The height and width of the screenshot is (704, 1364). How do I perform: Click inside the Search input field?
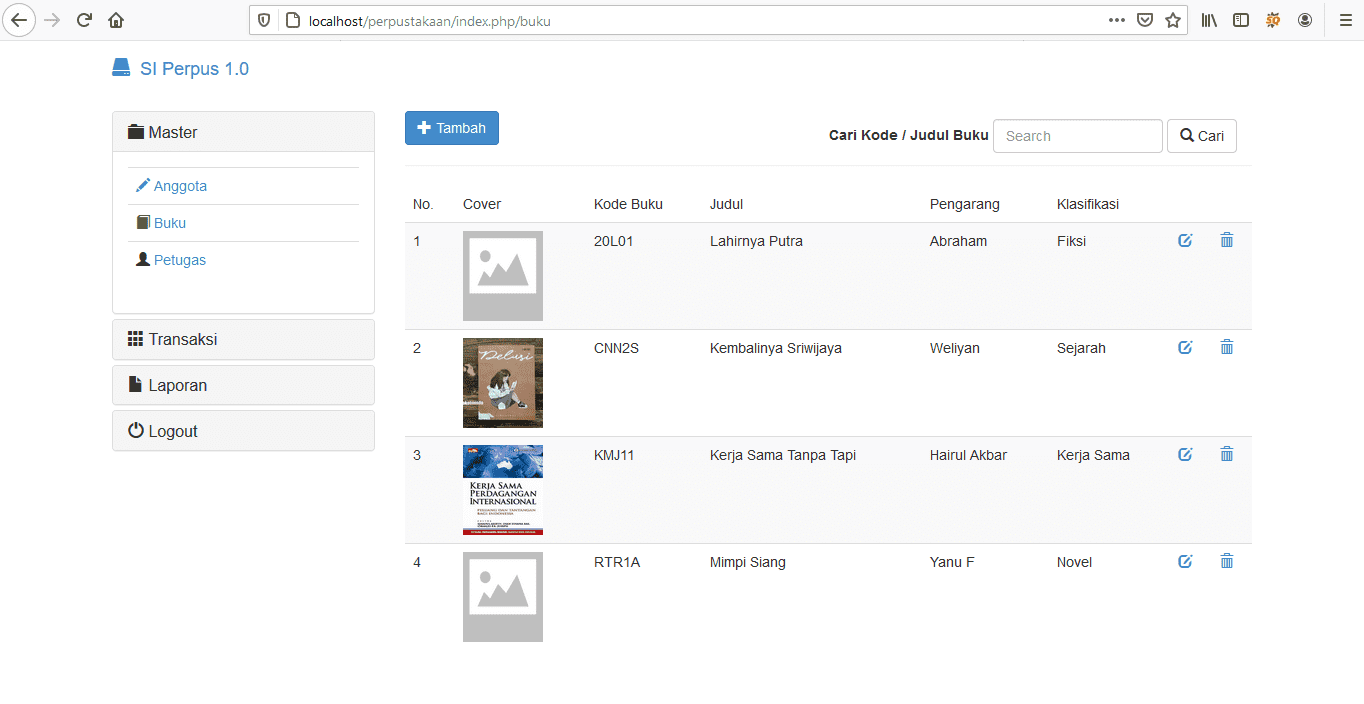[1077, 135]
